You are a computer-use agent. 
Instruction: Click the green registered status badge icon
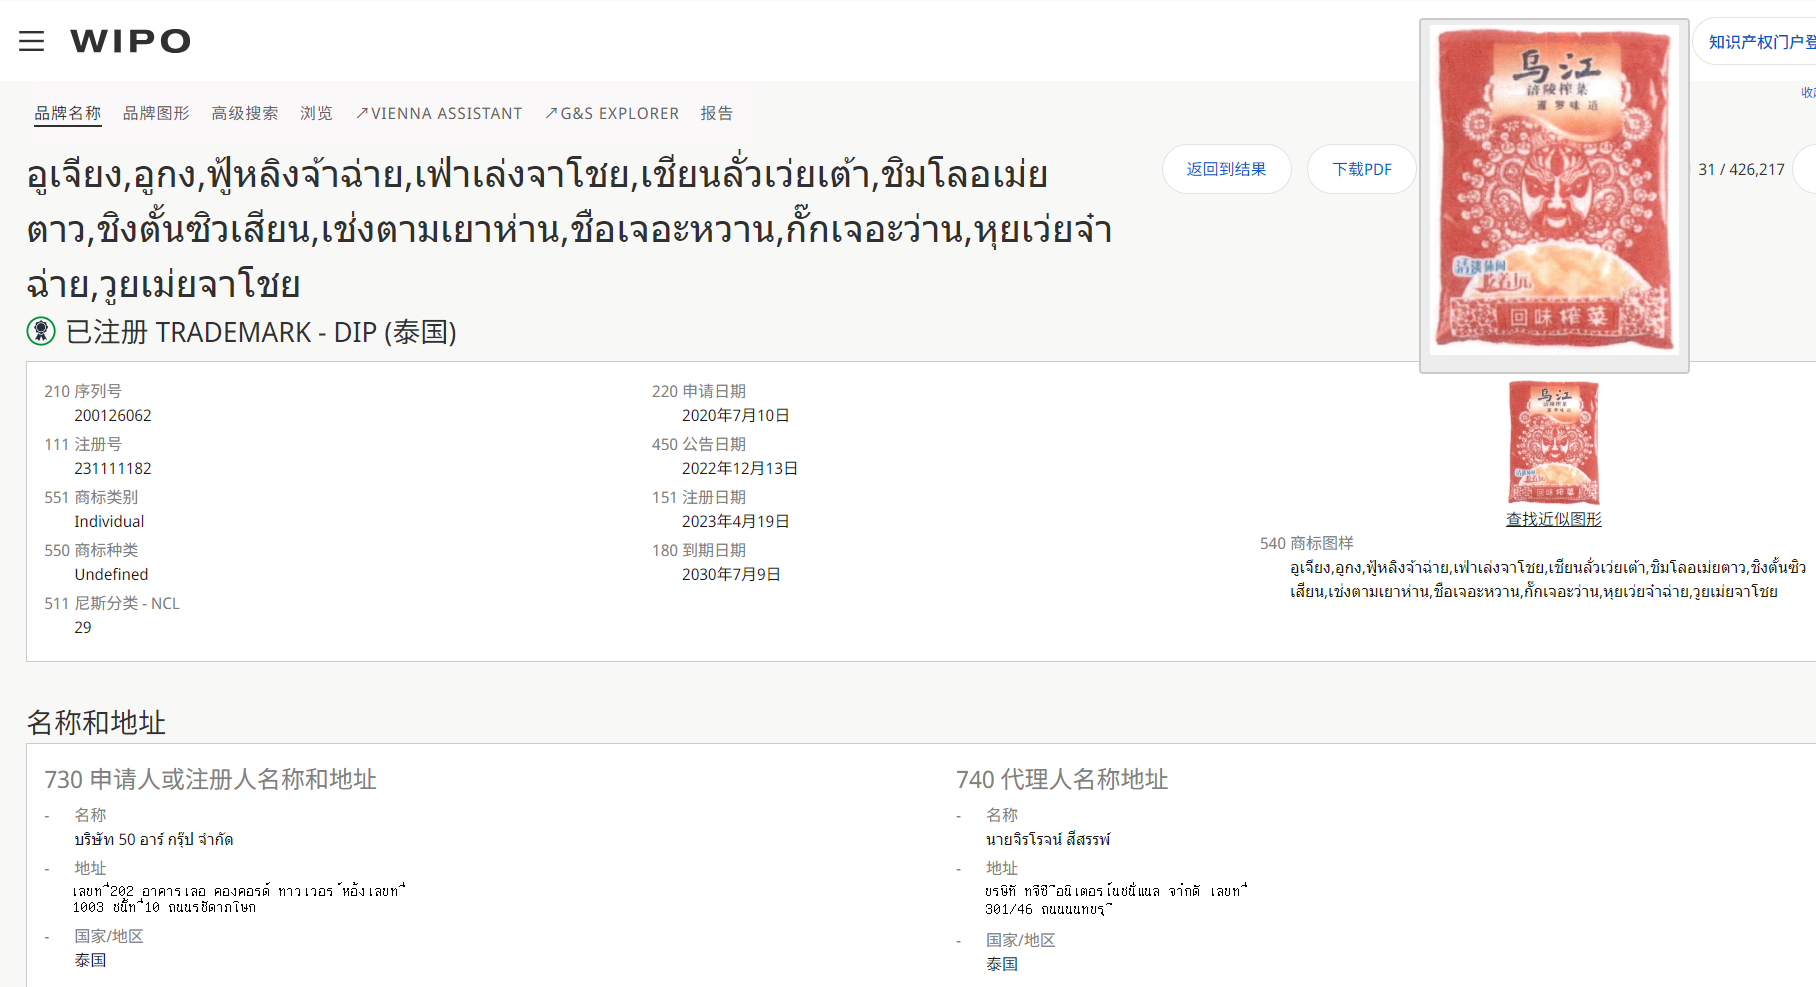point(41,331)
